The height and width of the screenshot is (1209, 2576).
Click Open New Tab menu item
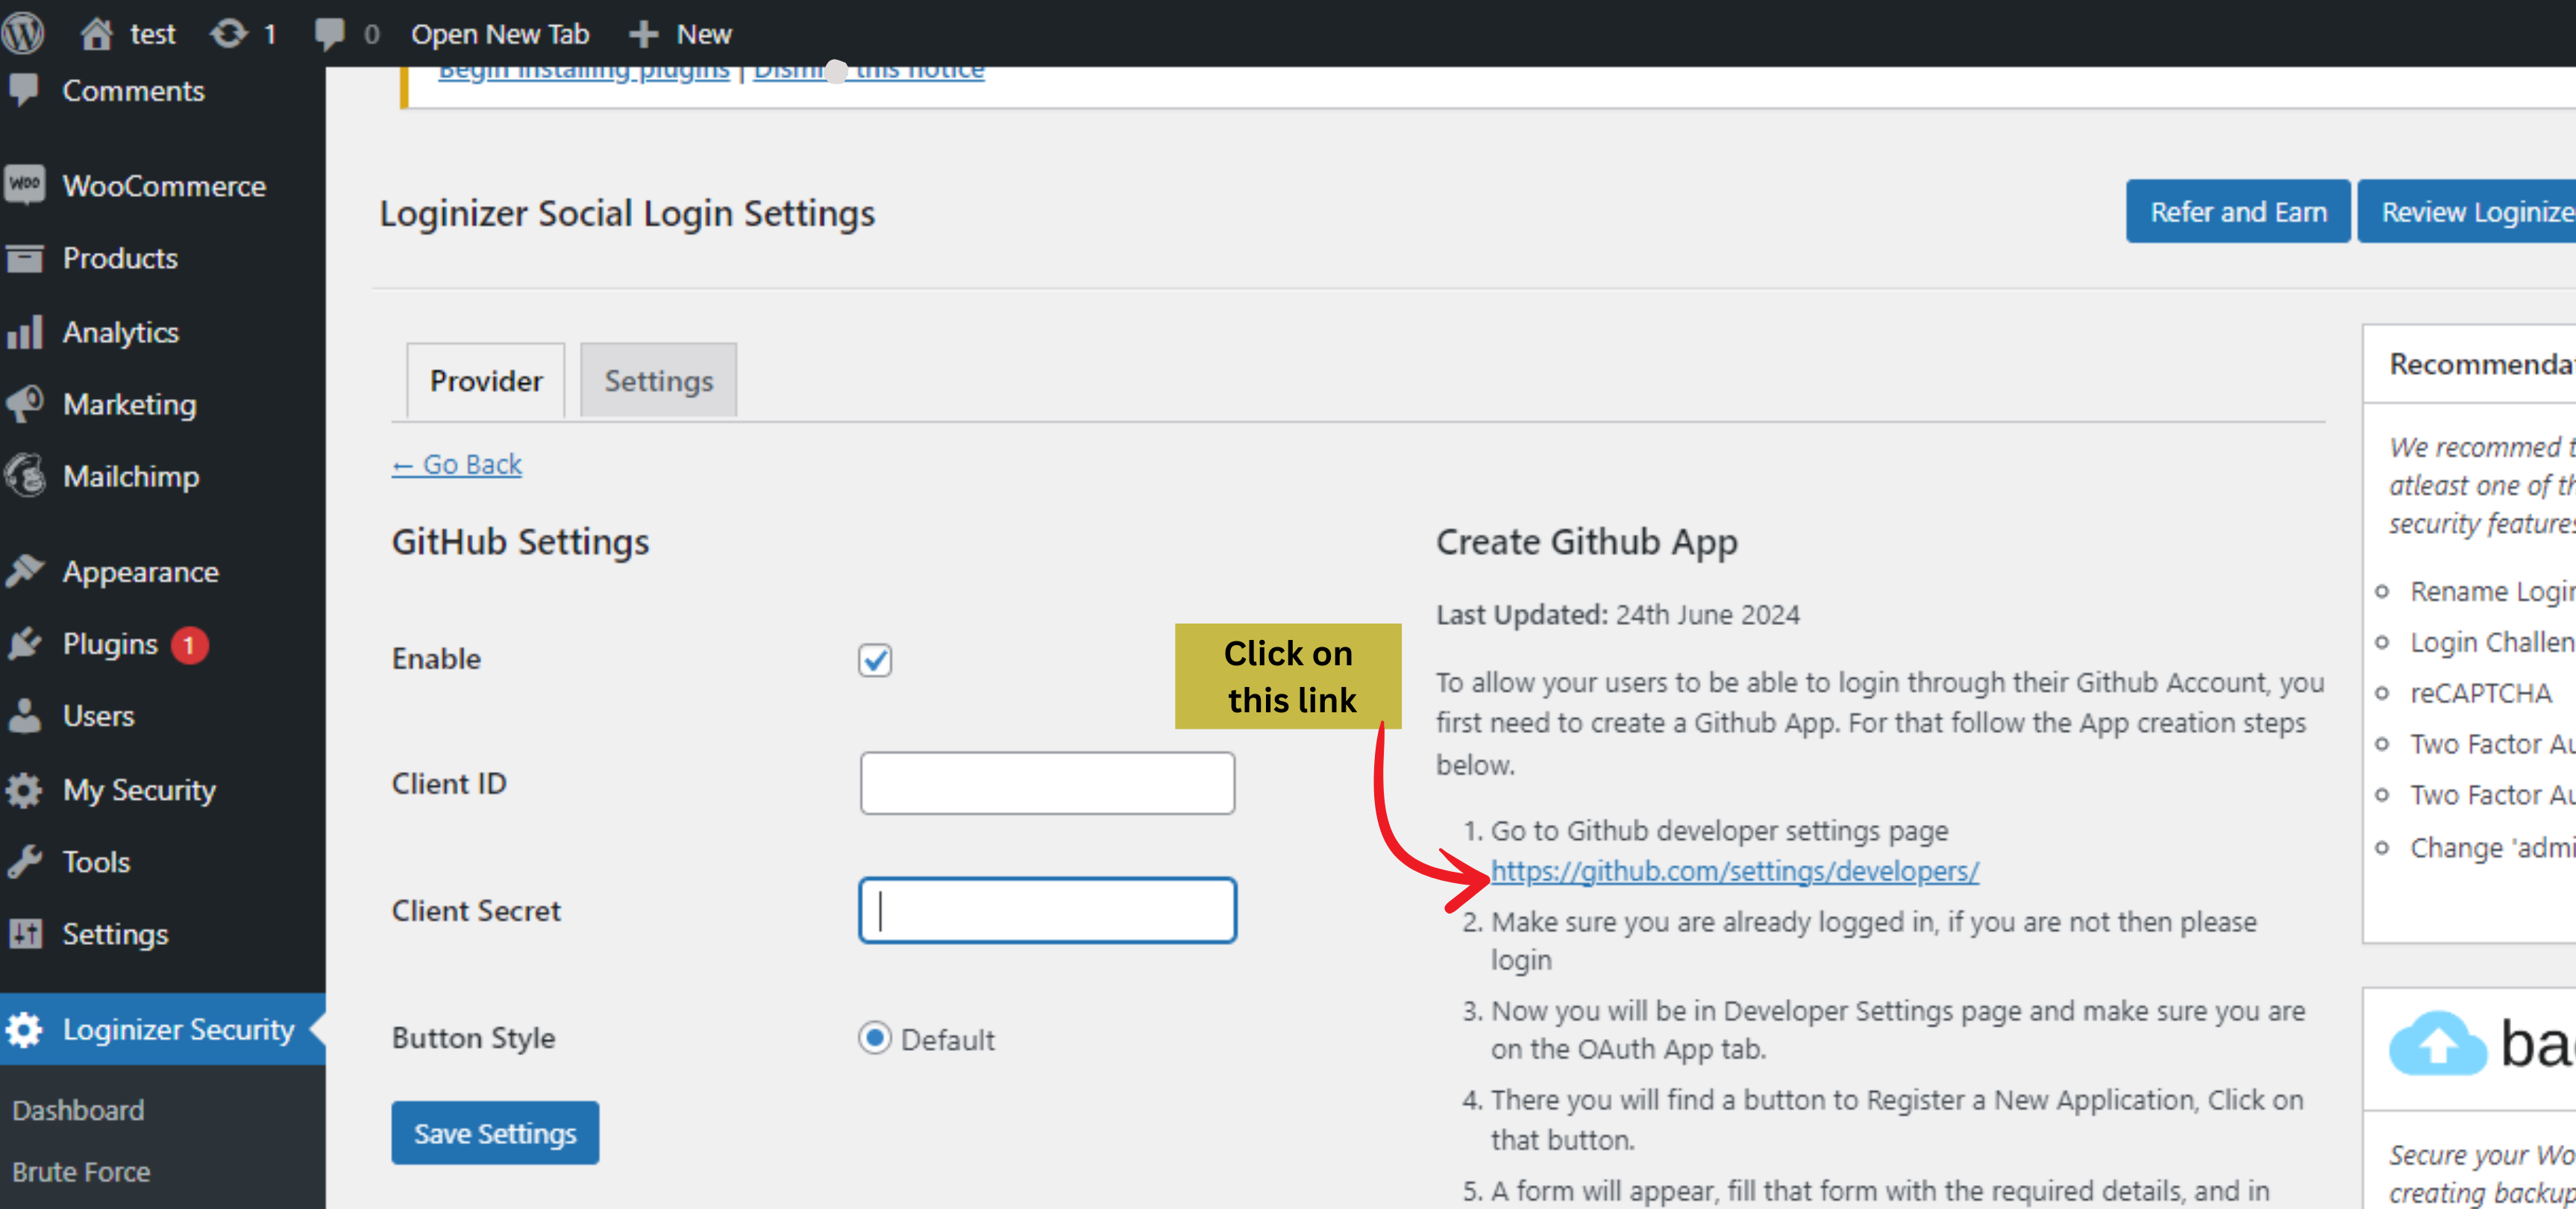click(501, 31)
